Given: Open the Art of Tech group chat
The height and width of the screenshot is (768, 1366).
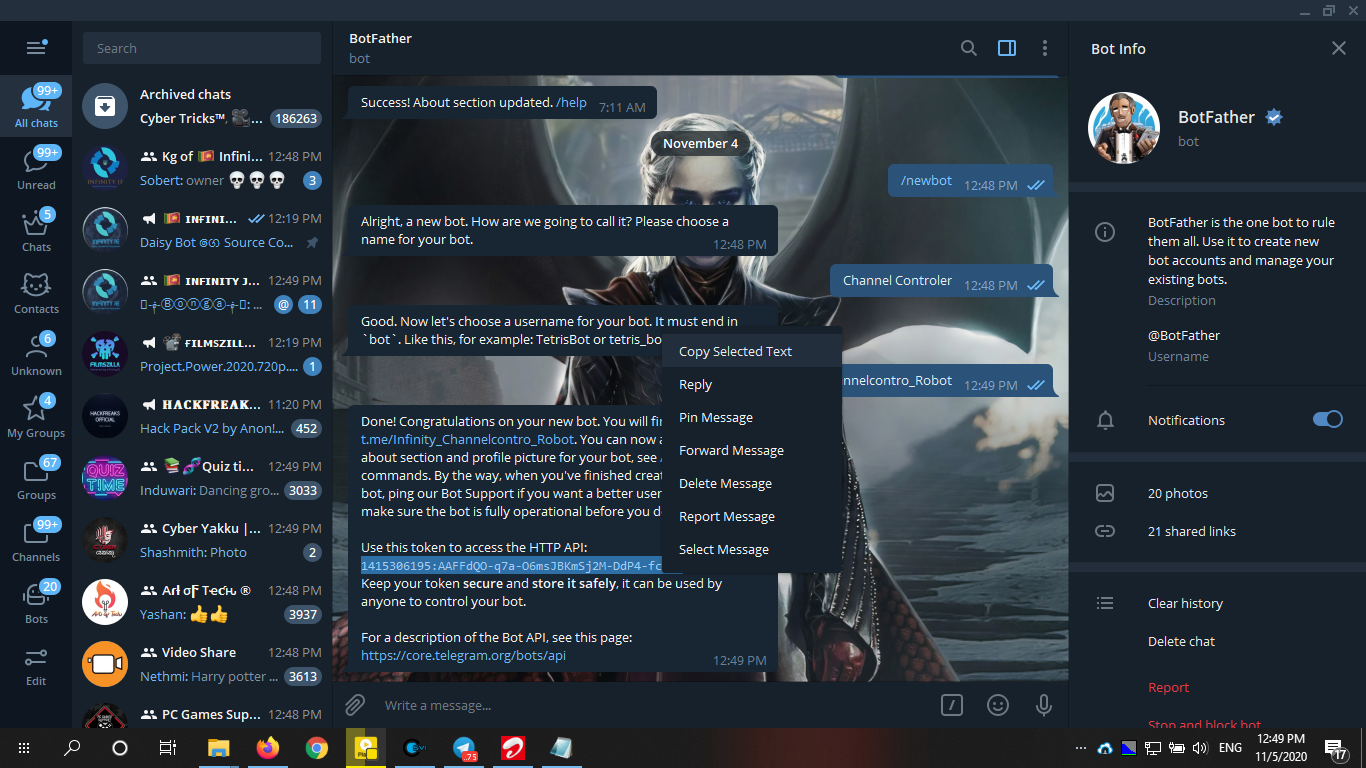Looking at the screenshot, I should point(202,602).
